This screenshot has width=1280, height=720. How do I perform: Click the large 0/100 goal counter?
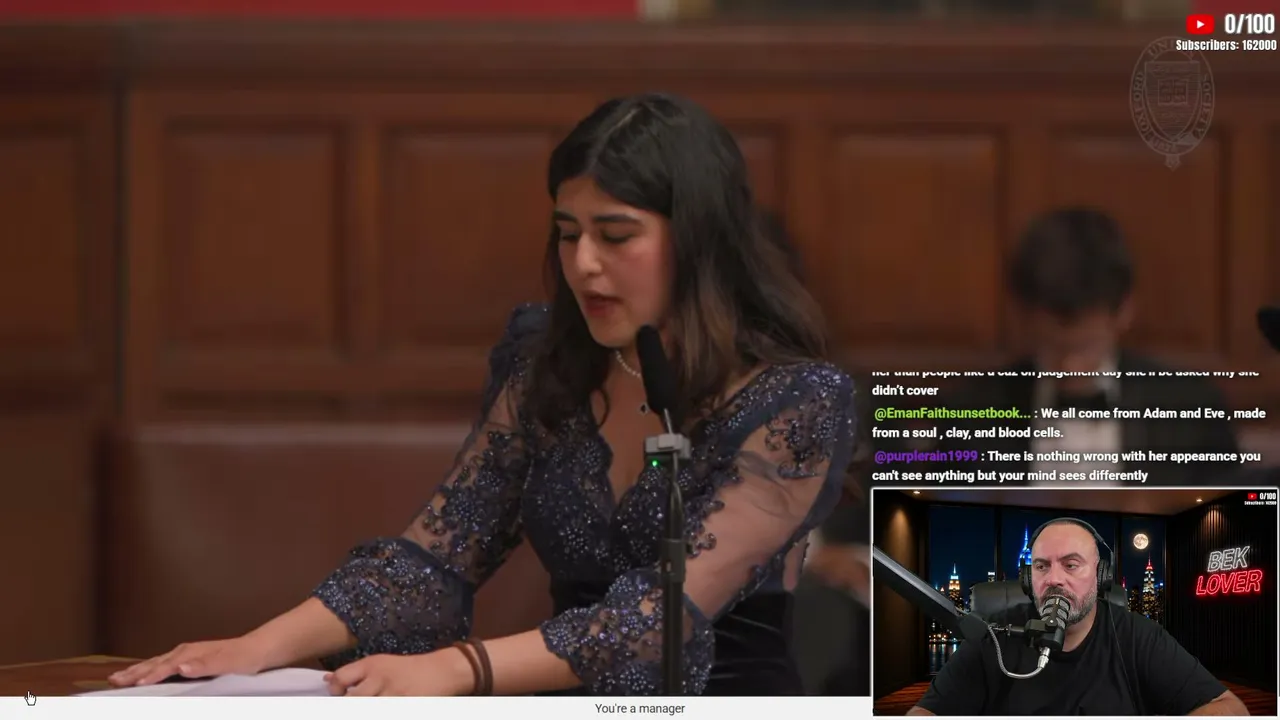click(x=1249, y=24)
